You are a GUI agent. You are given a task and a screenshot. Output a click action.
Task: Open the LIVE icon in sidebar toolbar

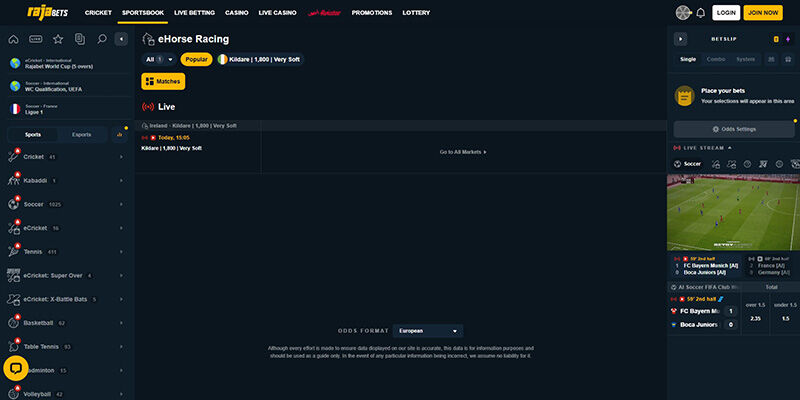(x=36, y=39)
